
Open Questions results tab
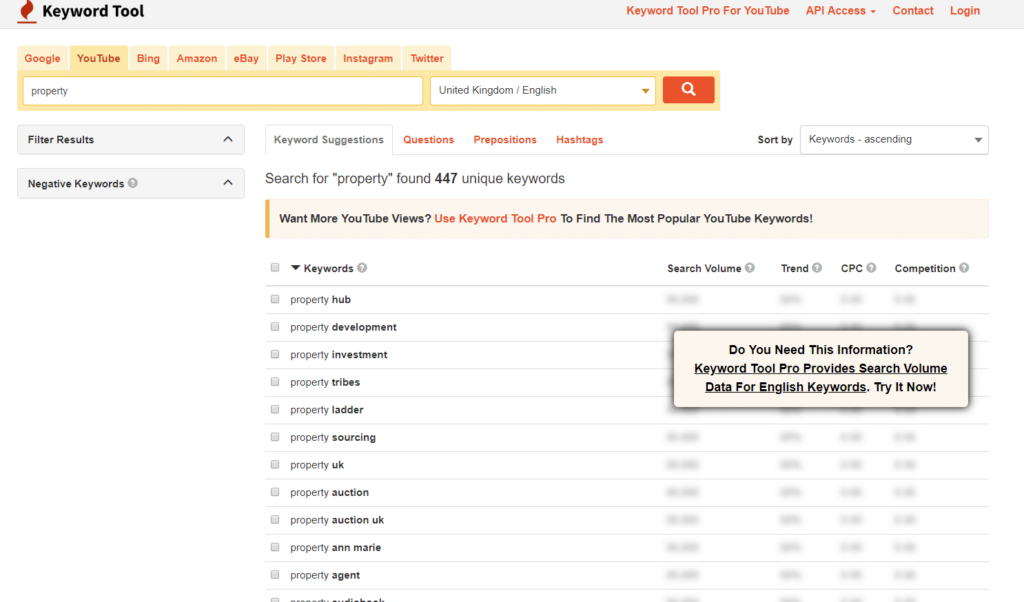[428, 140]
